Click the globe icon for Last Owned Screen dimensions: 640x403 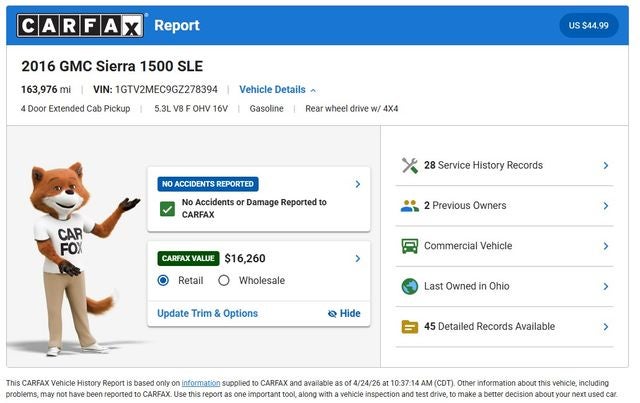[x=409, y=286]
